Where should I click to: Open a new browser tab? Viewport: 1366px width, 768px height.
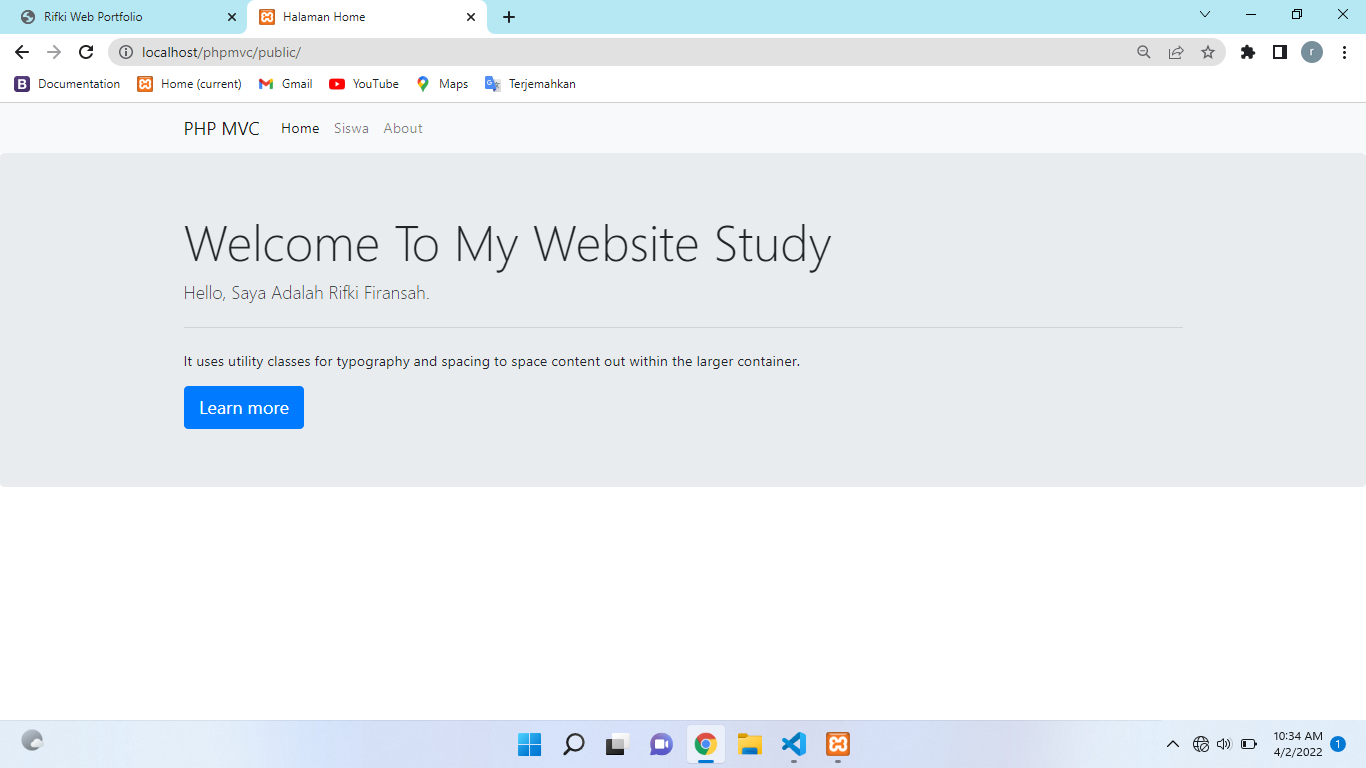click(x=509, y=17)
